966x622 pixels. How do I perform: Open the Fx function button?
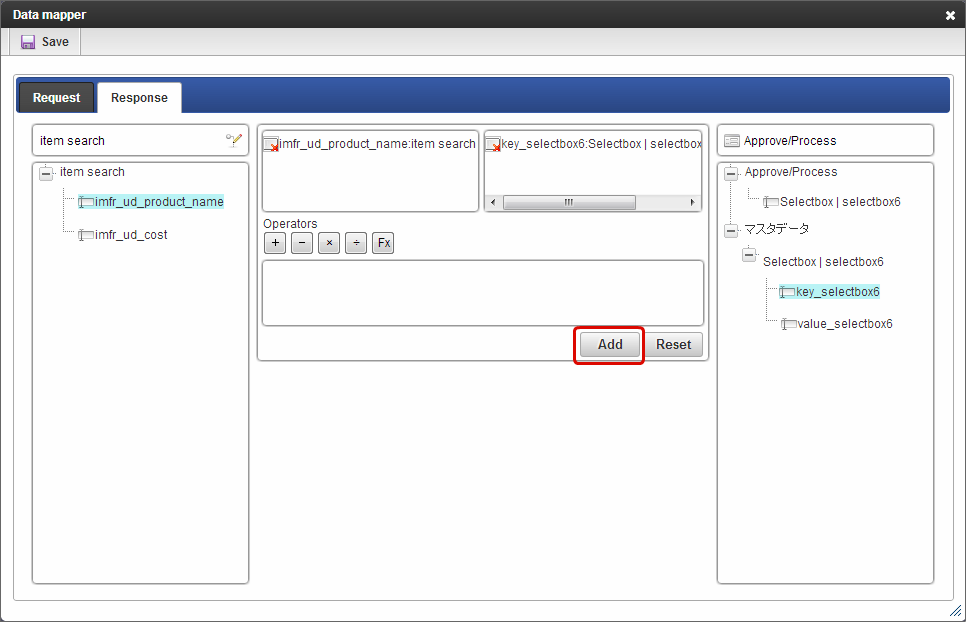tap(383, 243)
